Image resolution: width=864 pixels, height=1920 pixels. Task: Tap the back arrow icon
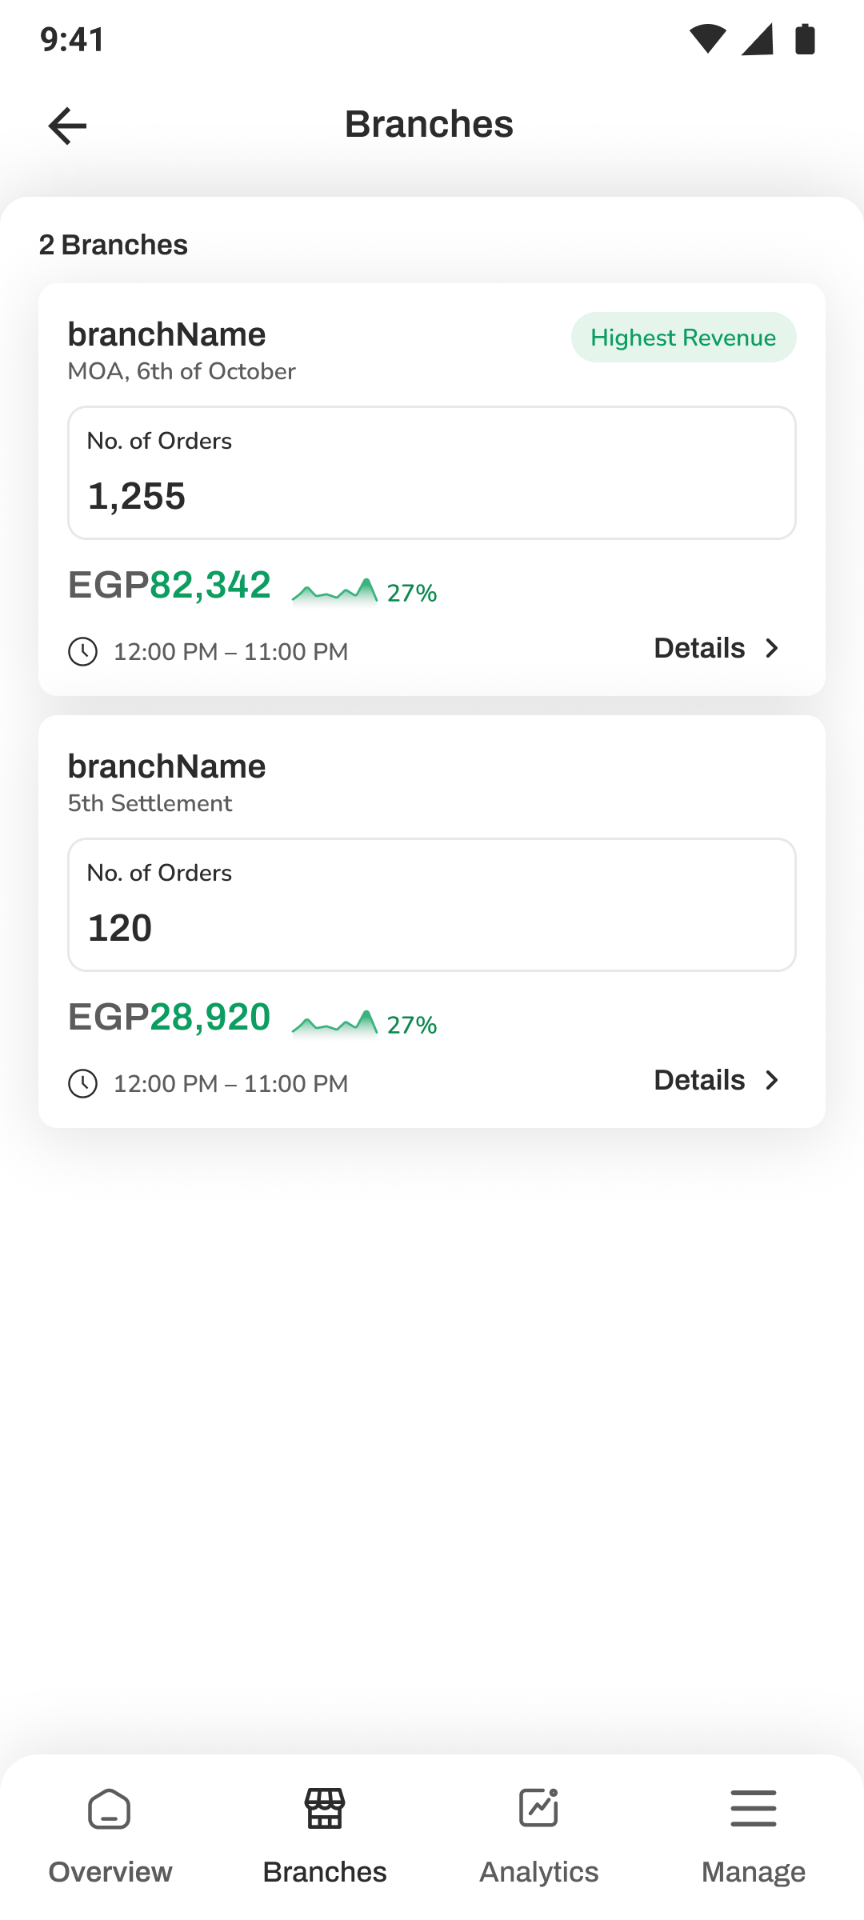tap(67, 126)
